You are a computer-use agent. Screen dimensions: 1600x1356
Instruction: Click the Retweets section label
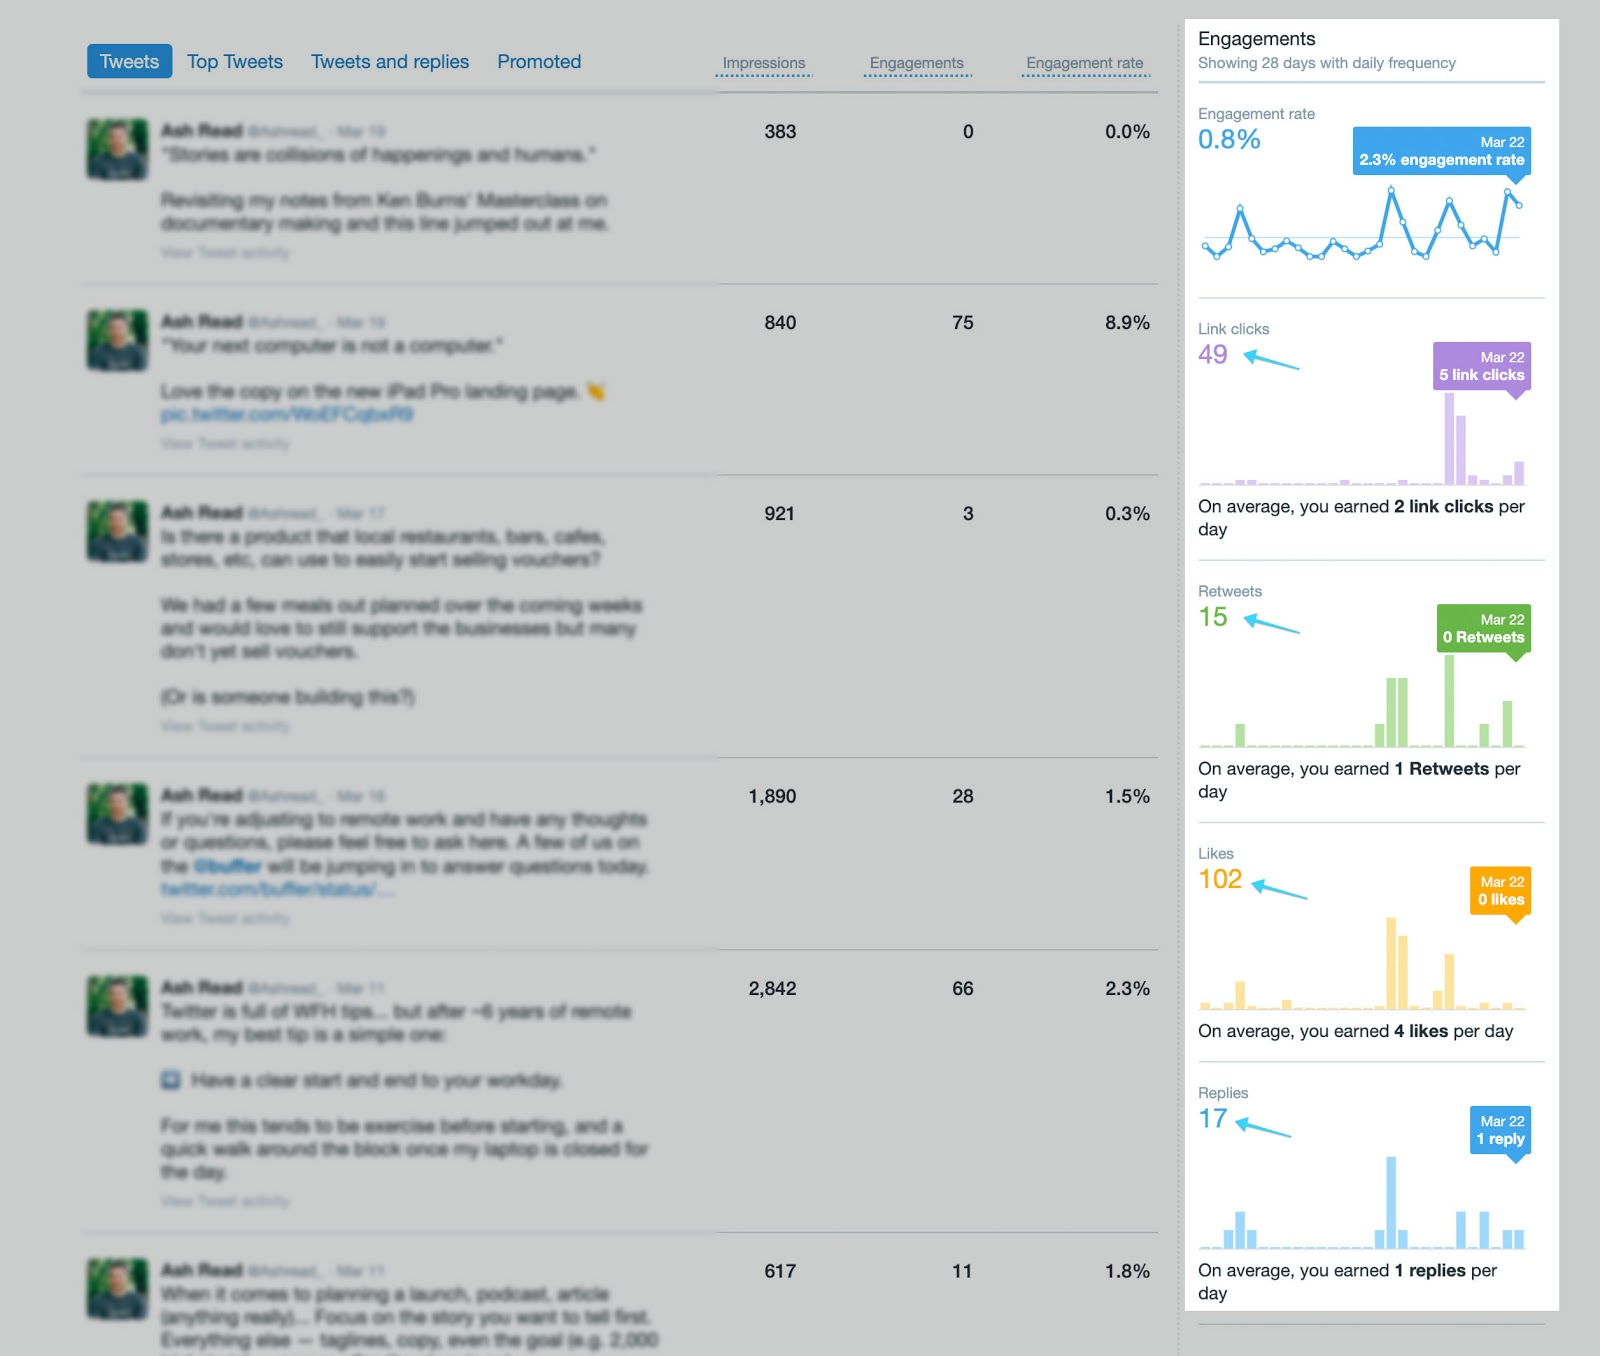coord(1230,591)
